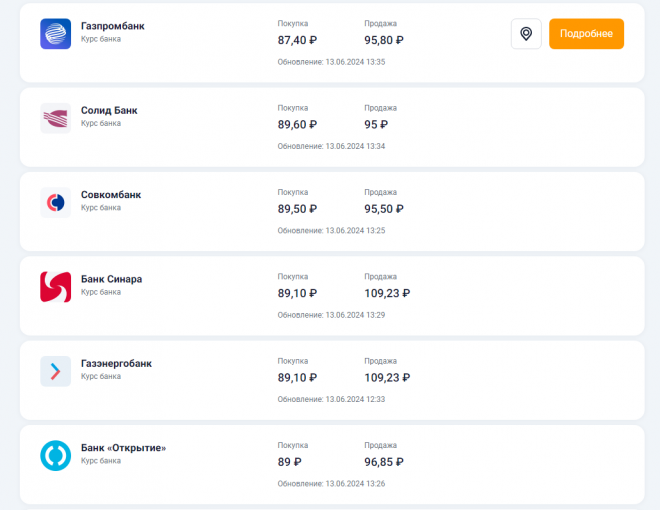Open the Банк «Открытие» name link

(x=123, y=448)
